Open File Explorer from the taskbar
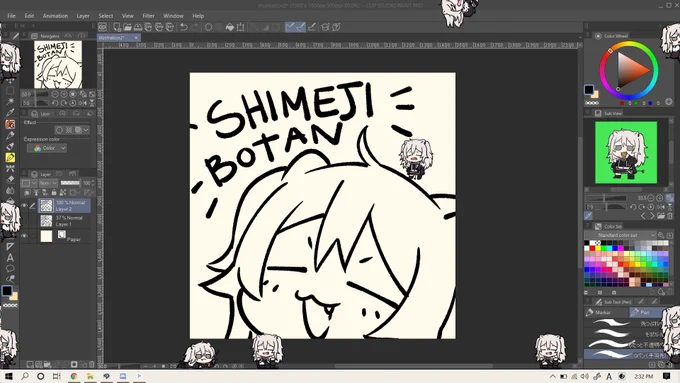680x383 pixels. click(x=90, y=376)
